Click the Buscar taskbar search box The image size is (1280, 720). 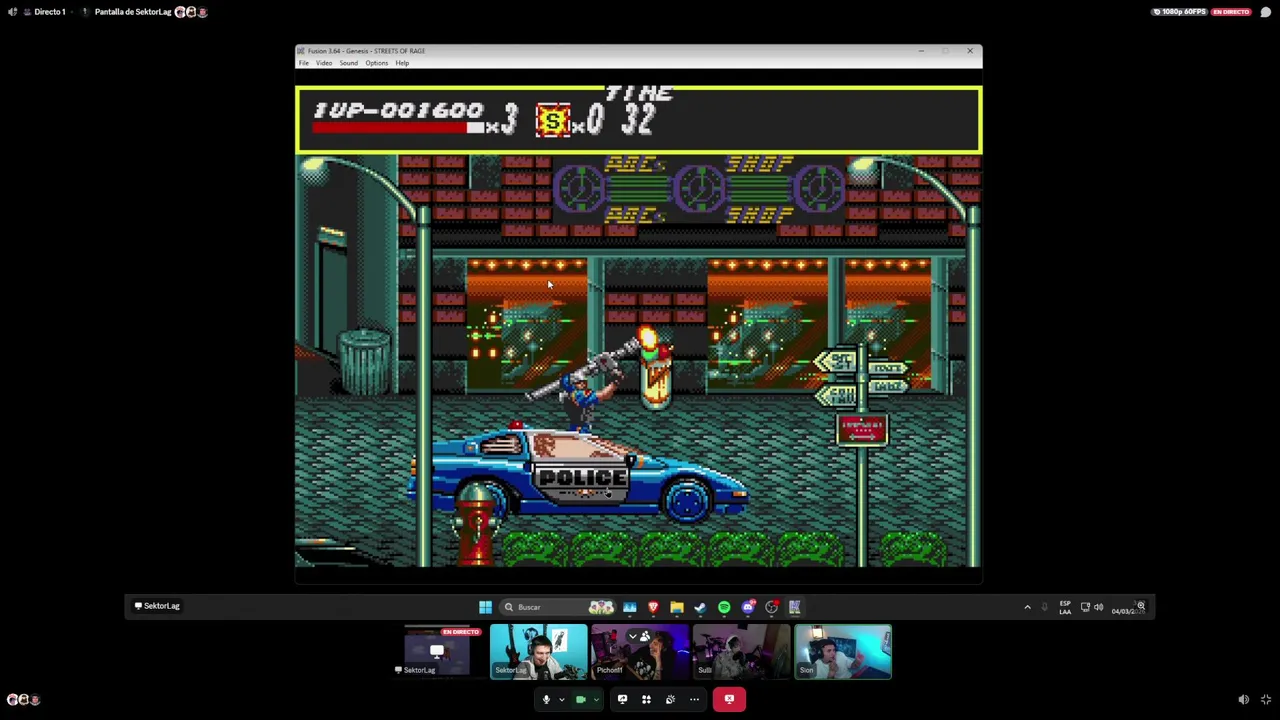point(557,607)
